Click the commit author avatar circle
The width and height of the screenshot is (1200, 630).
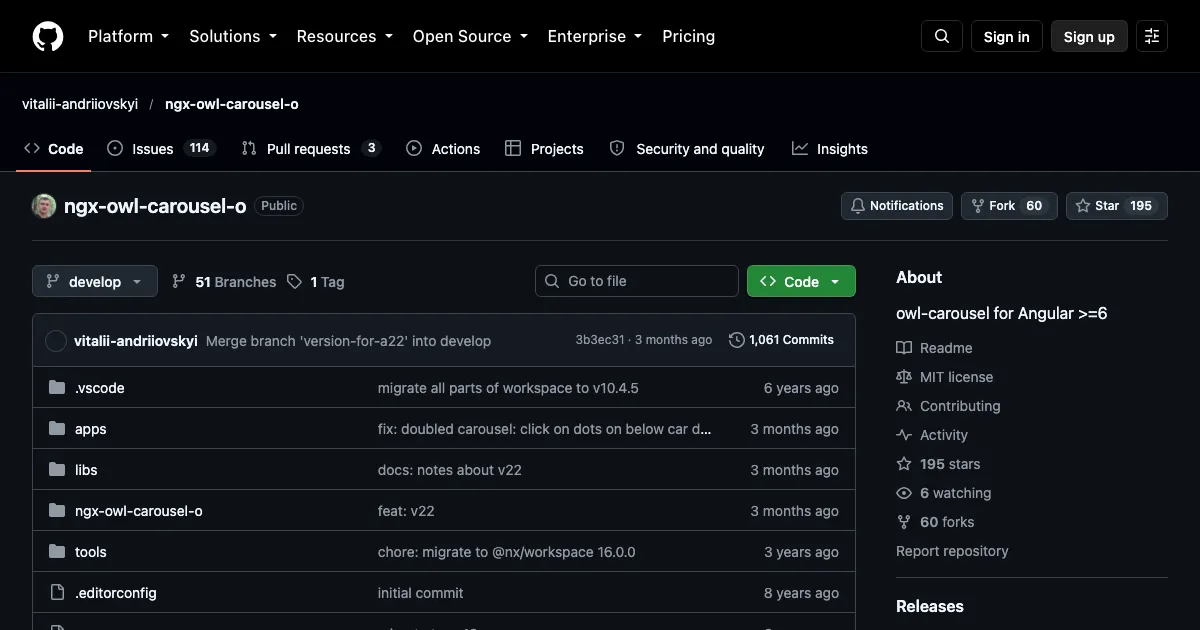56,341
